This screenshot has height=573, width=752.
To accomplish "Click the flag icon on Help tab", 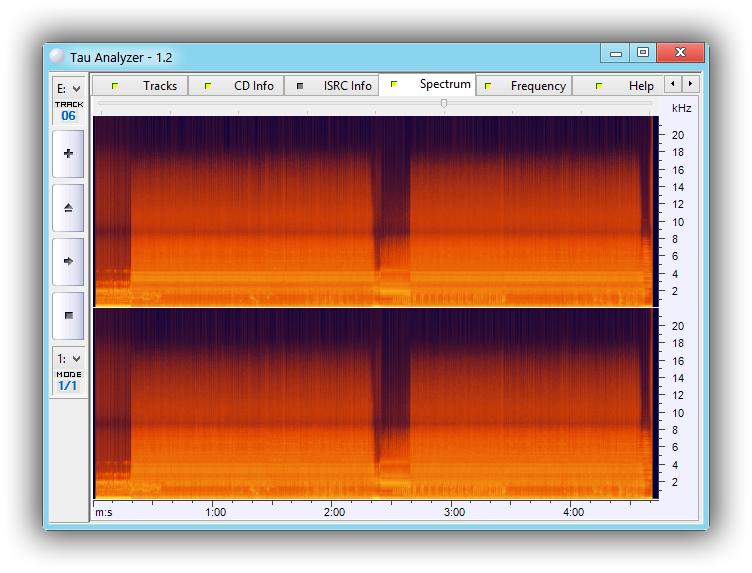I will 599,86.
